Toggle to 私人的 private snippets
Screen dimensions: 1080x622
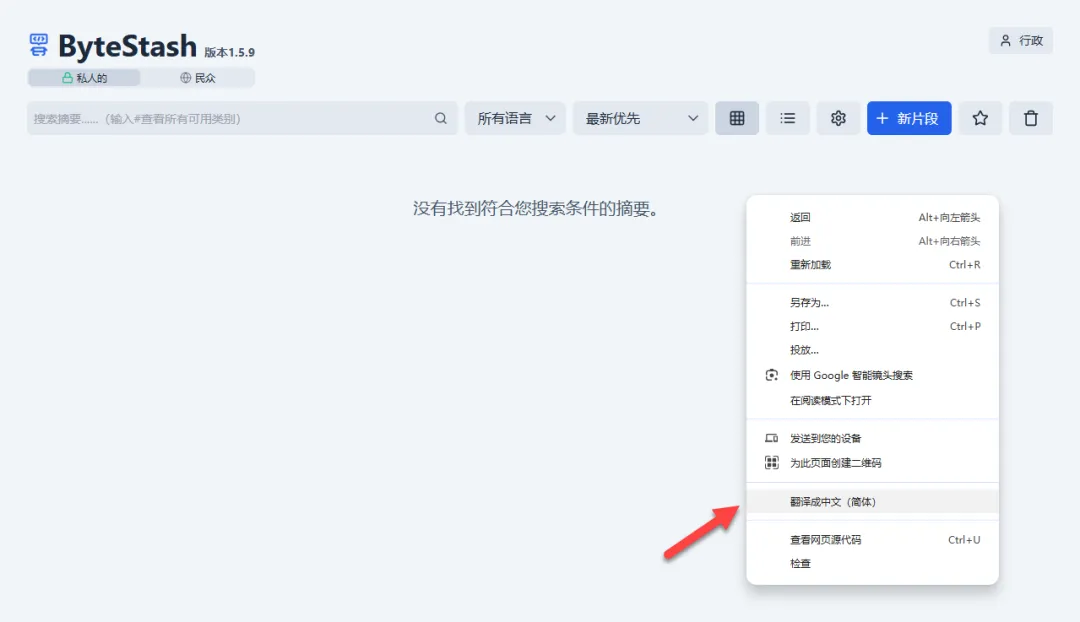pyautogui.click(x=84, y=78)
